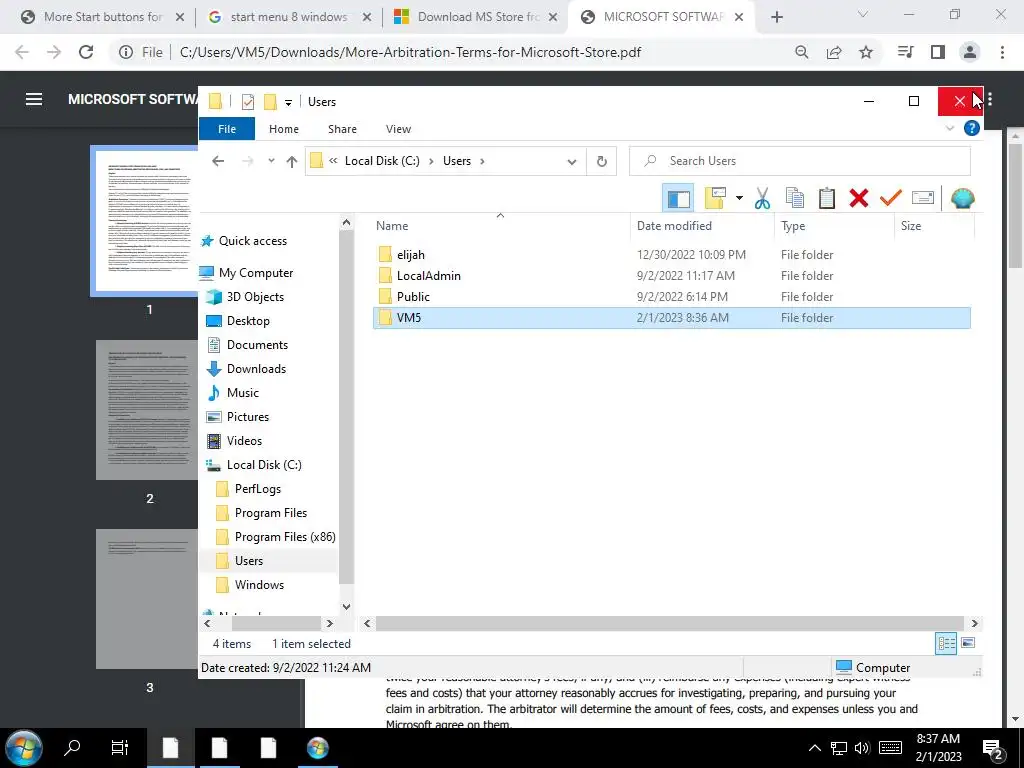Click file list horizontal scrollbar
Image resolution: width=1024 pixels, height=768 pixels.
click(x=669, y=624)
